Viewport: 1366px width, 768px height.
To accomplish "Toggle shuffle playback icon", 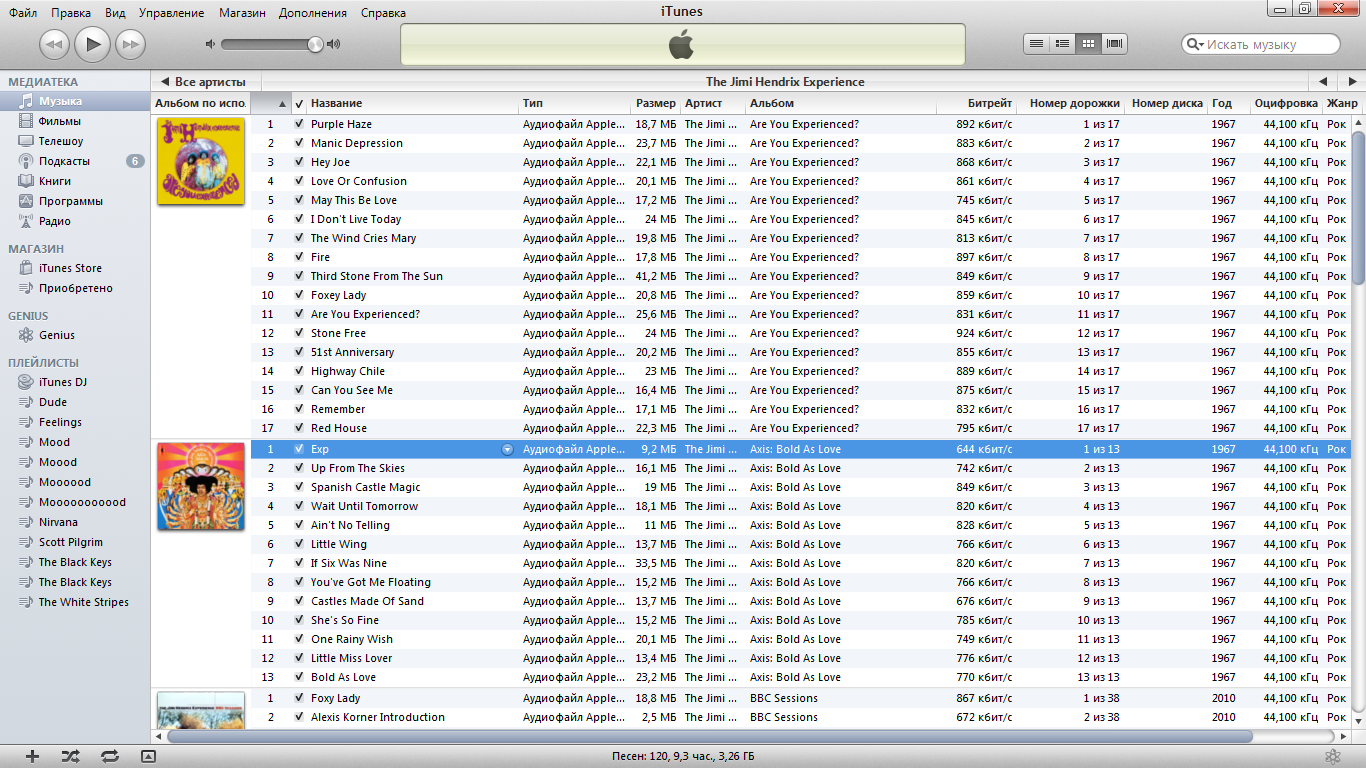I will pyautogui.click(x=70, y=756).
